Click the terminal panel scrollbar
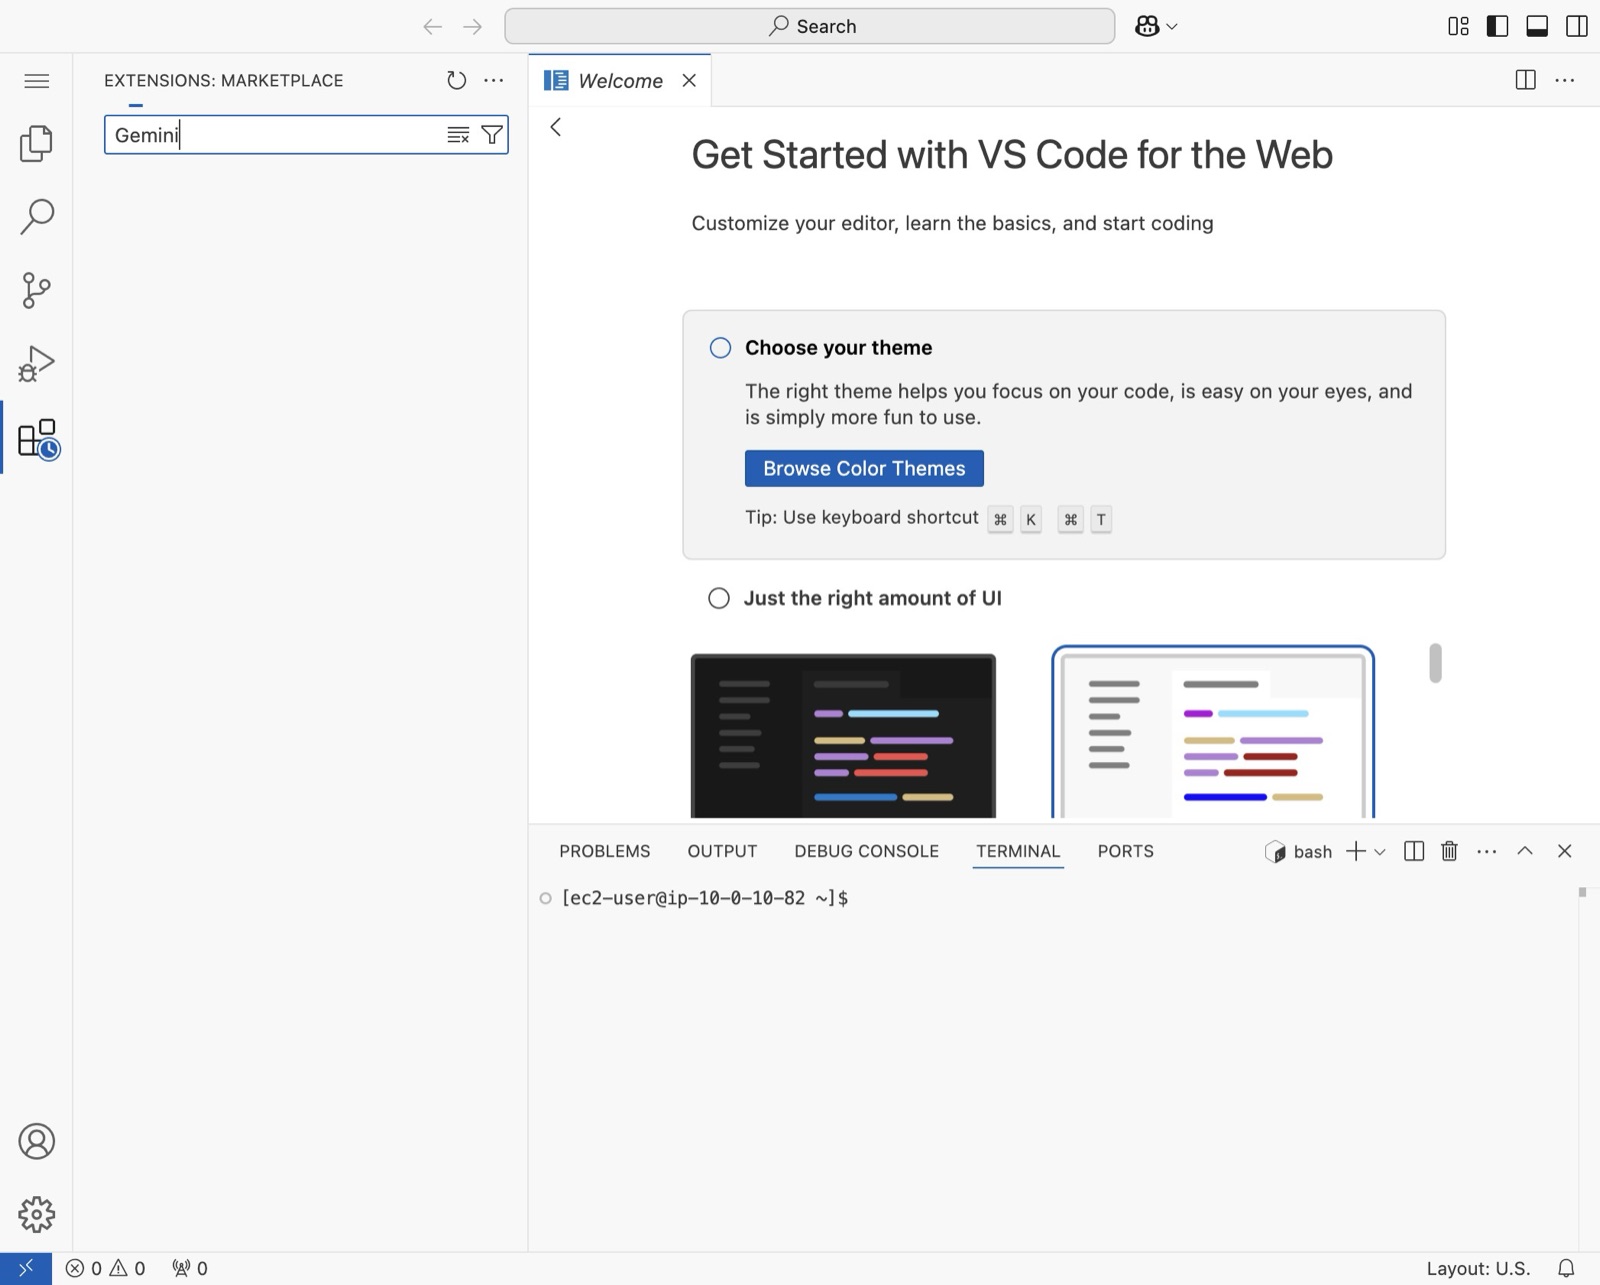1600x1285 pixels. click(1582, 892)
